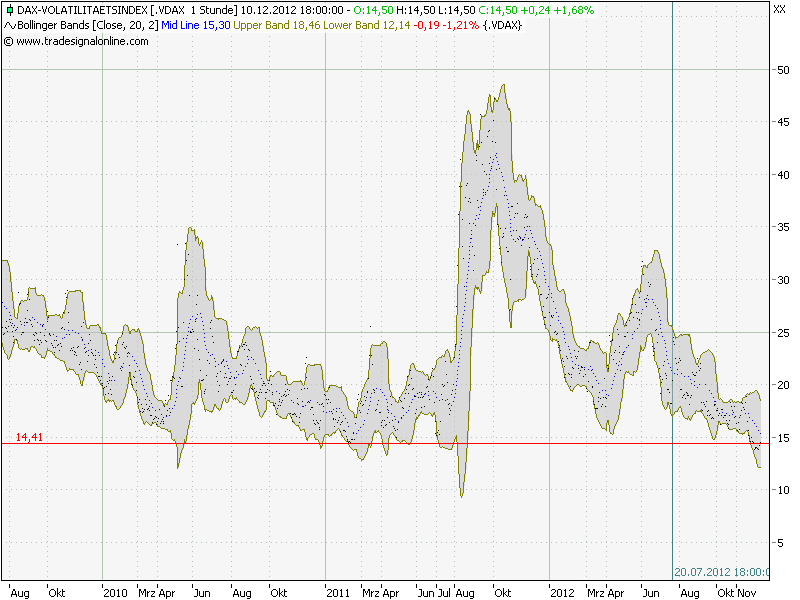Click the 1 Stunde interval in the title
Viewport: 800px width, 600px height.
[214, 10]
